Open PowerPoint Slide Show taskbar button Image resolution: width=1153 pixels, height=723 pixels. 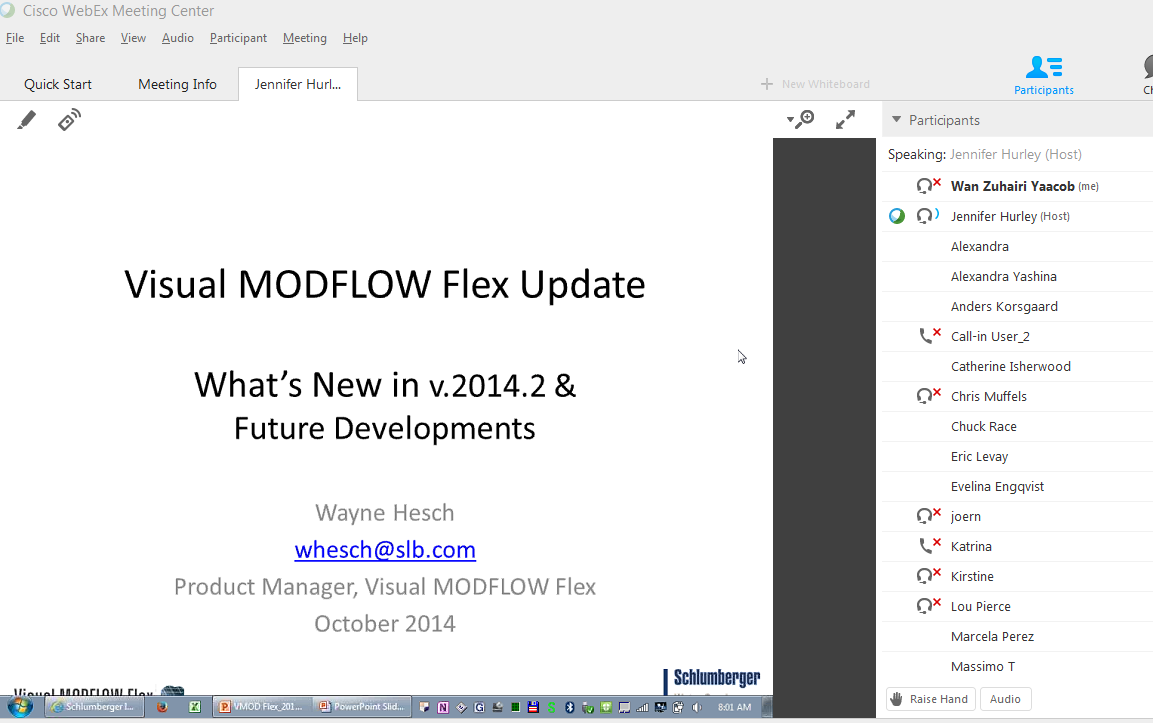[x=362, y=707]
